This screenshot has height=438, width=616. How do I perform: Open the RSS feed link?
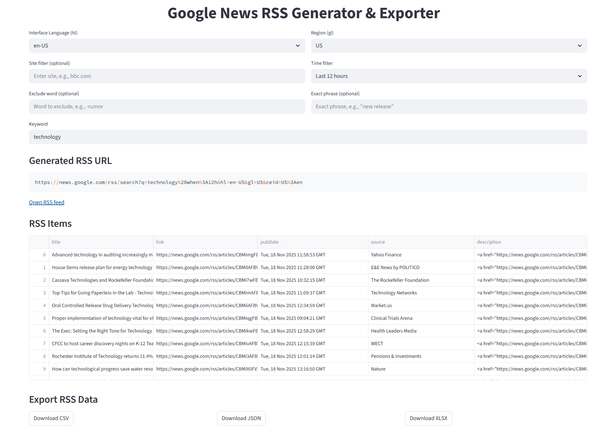click(47, 202)
